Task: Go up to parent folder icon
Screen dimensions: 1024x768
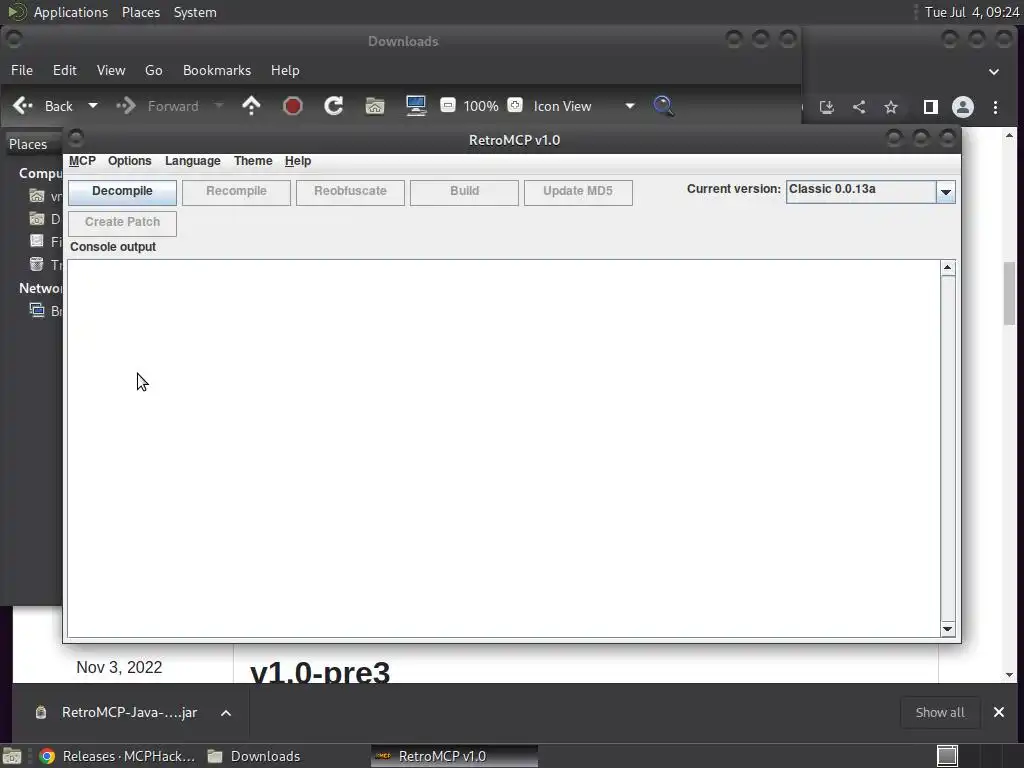Action: (251, 106)
